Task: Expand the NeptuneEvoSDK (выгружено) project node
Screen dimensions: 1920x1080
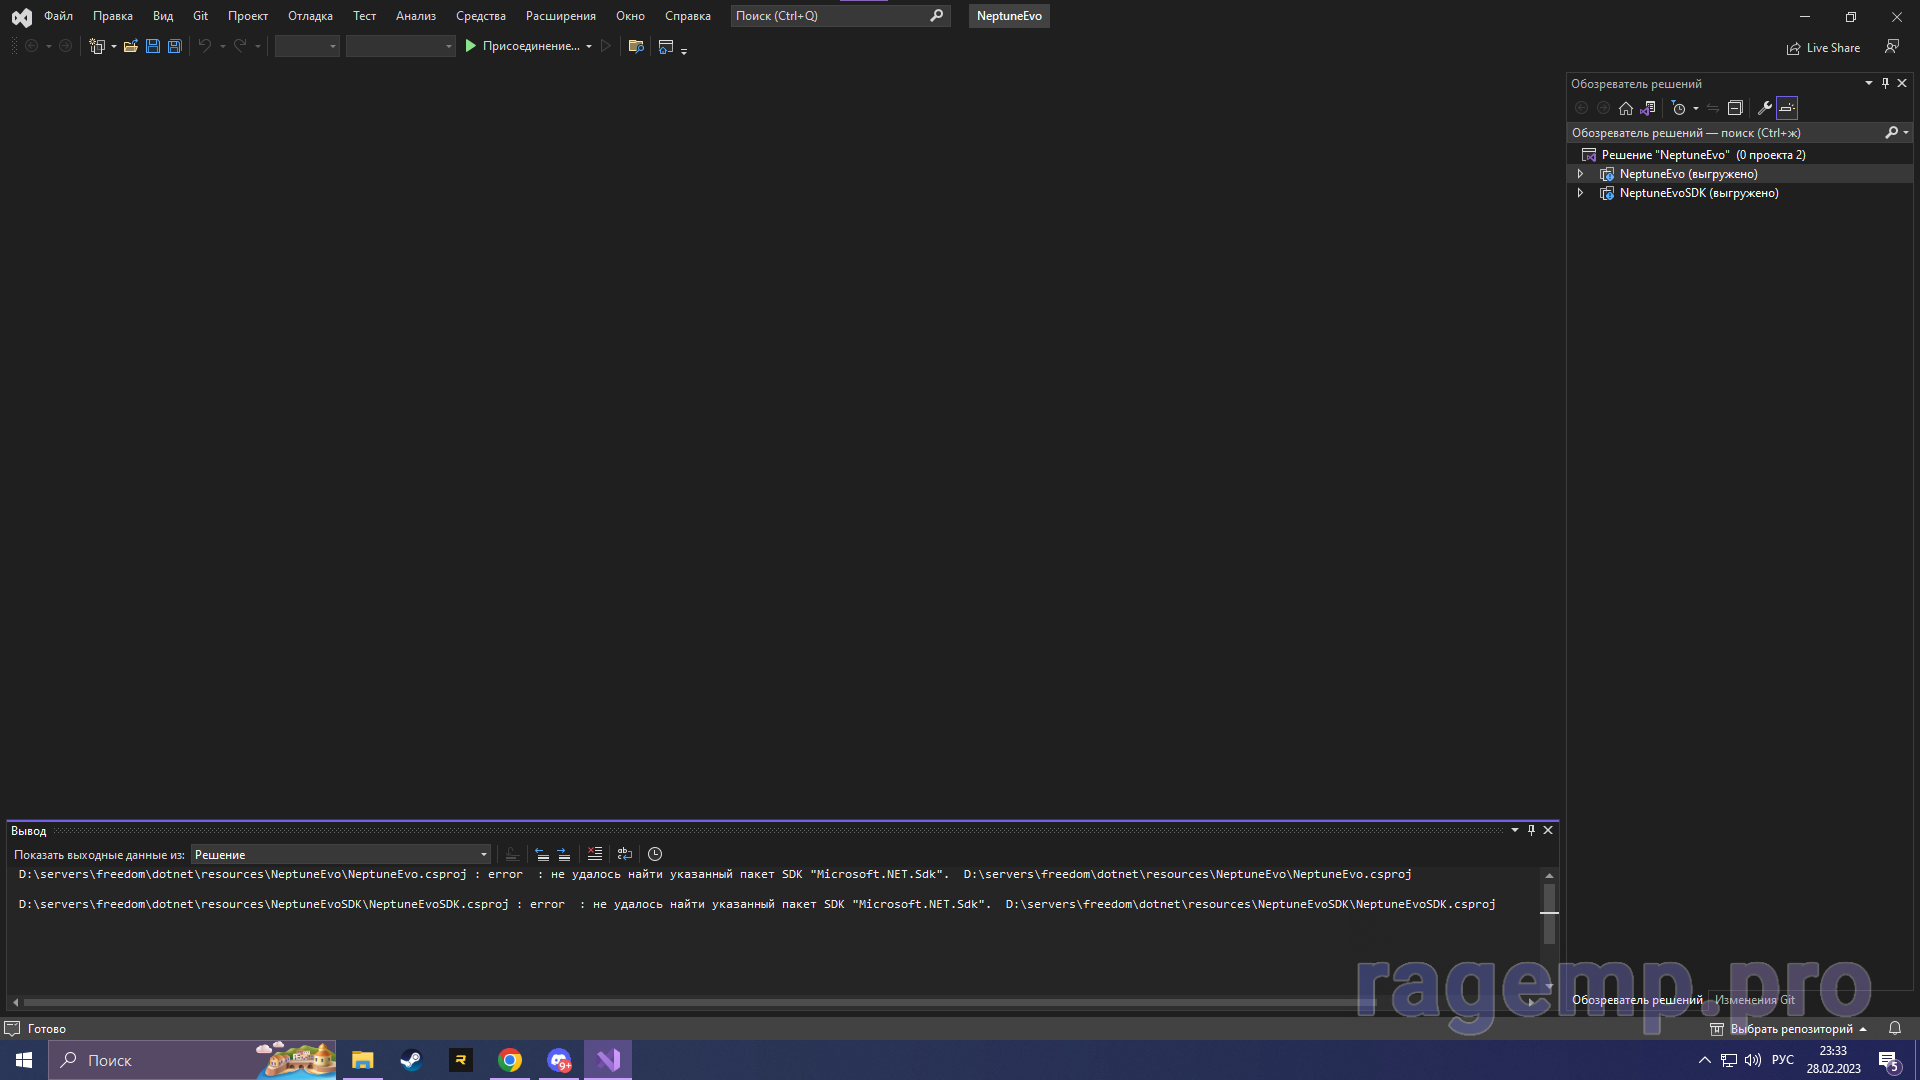Action: (1581, 193)
